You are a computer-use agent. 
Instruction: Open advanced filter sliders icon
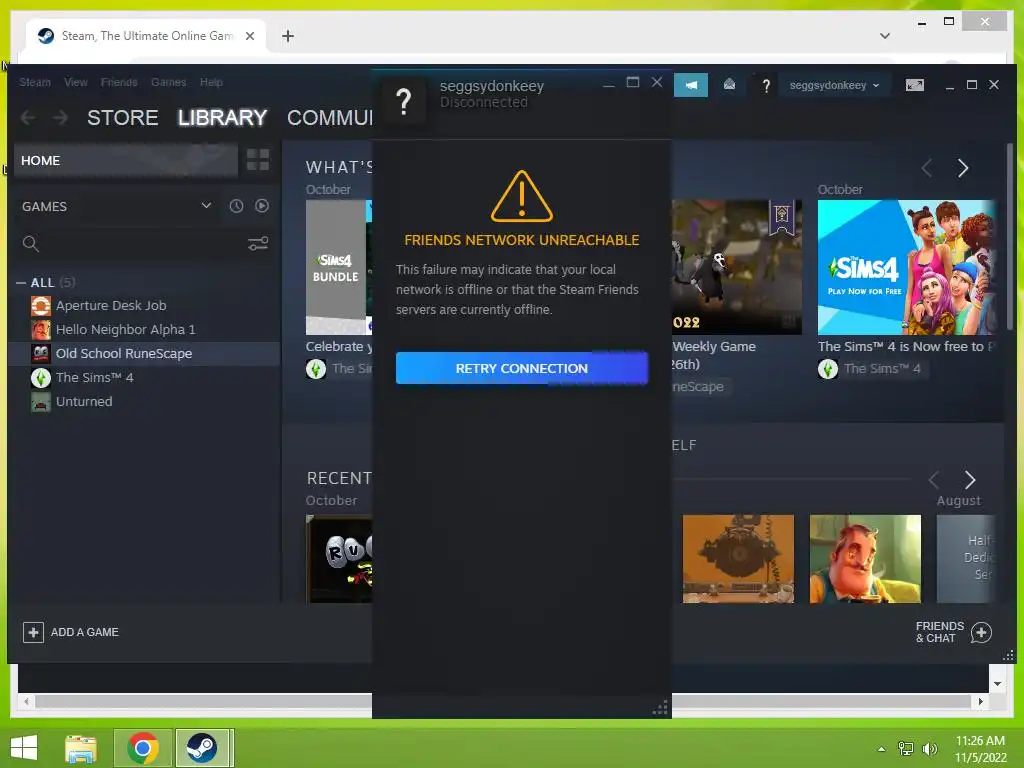[x=258, y=244]
